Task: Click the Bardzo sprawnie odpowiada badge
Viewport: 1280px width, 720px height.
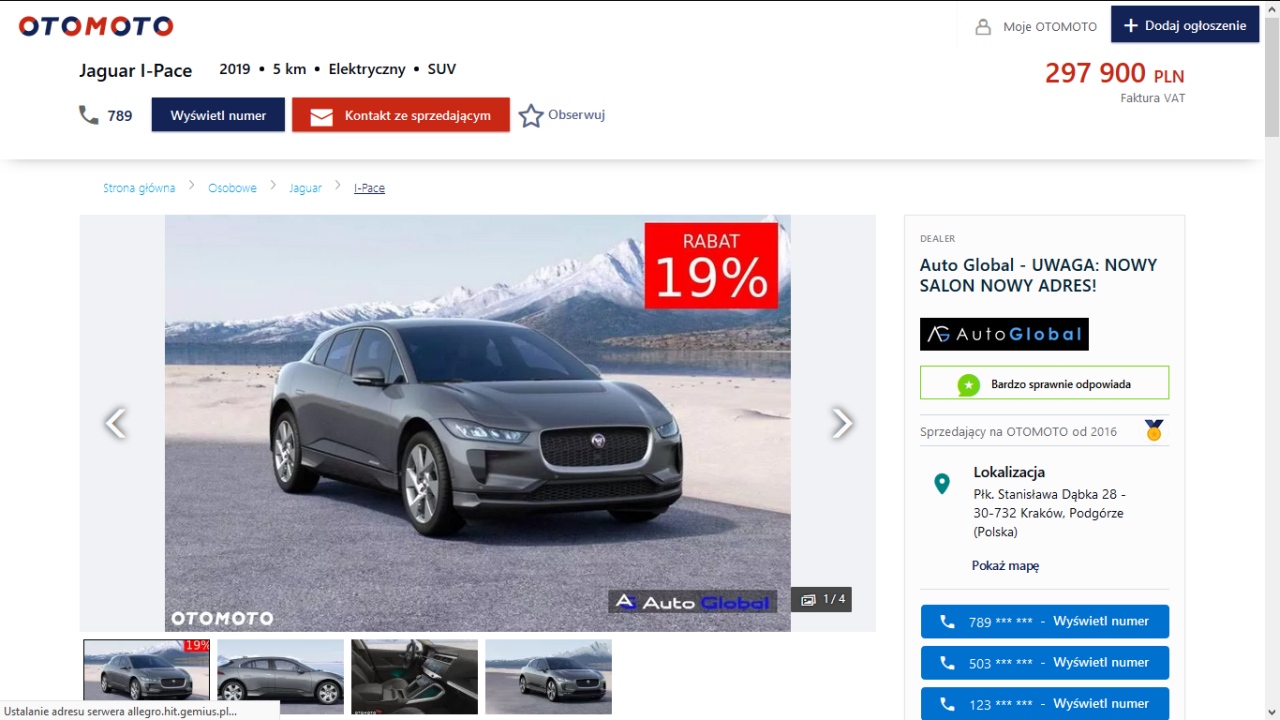Action: 1045,383
